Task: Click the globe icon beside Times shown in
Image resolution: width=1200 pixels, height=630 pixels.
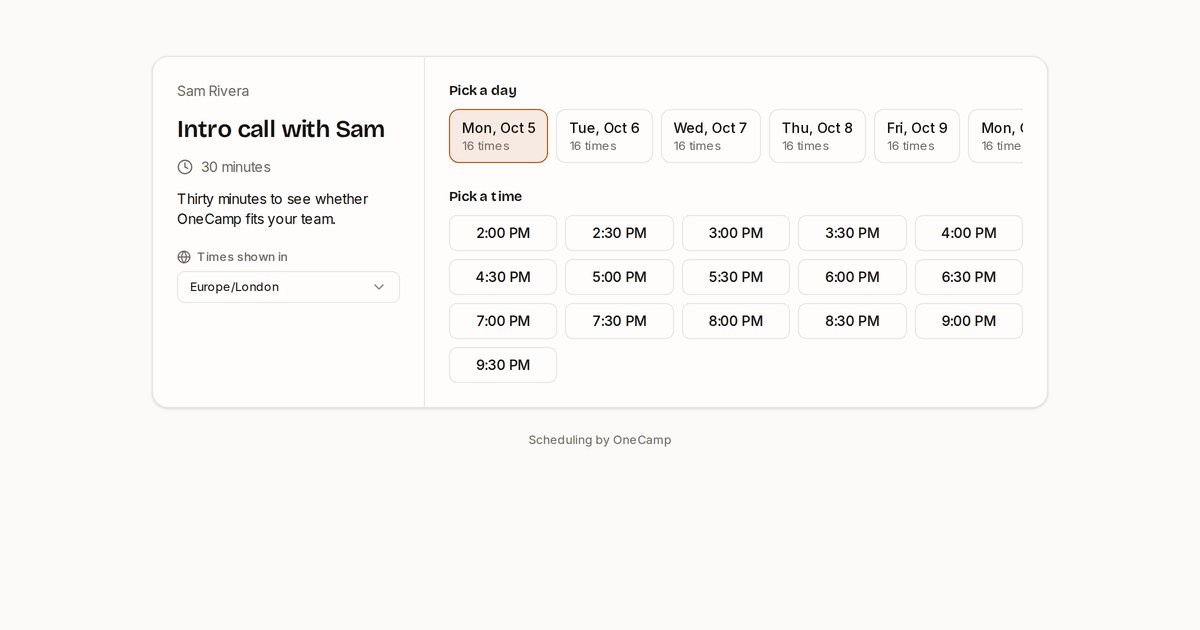Action: coord(184,257)
